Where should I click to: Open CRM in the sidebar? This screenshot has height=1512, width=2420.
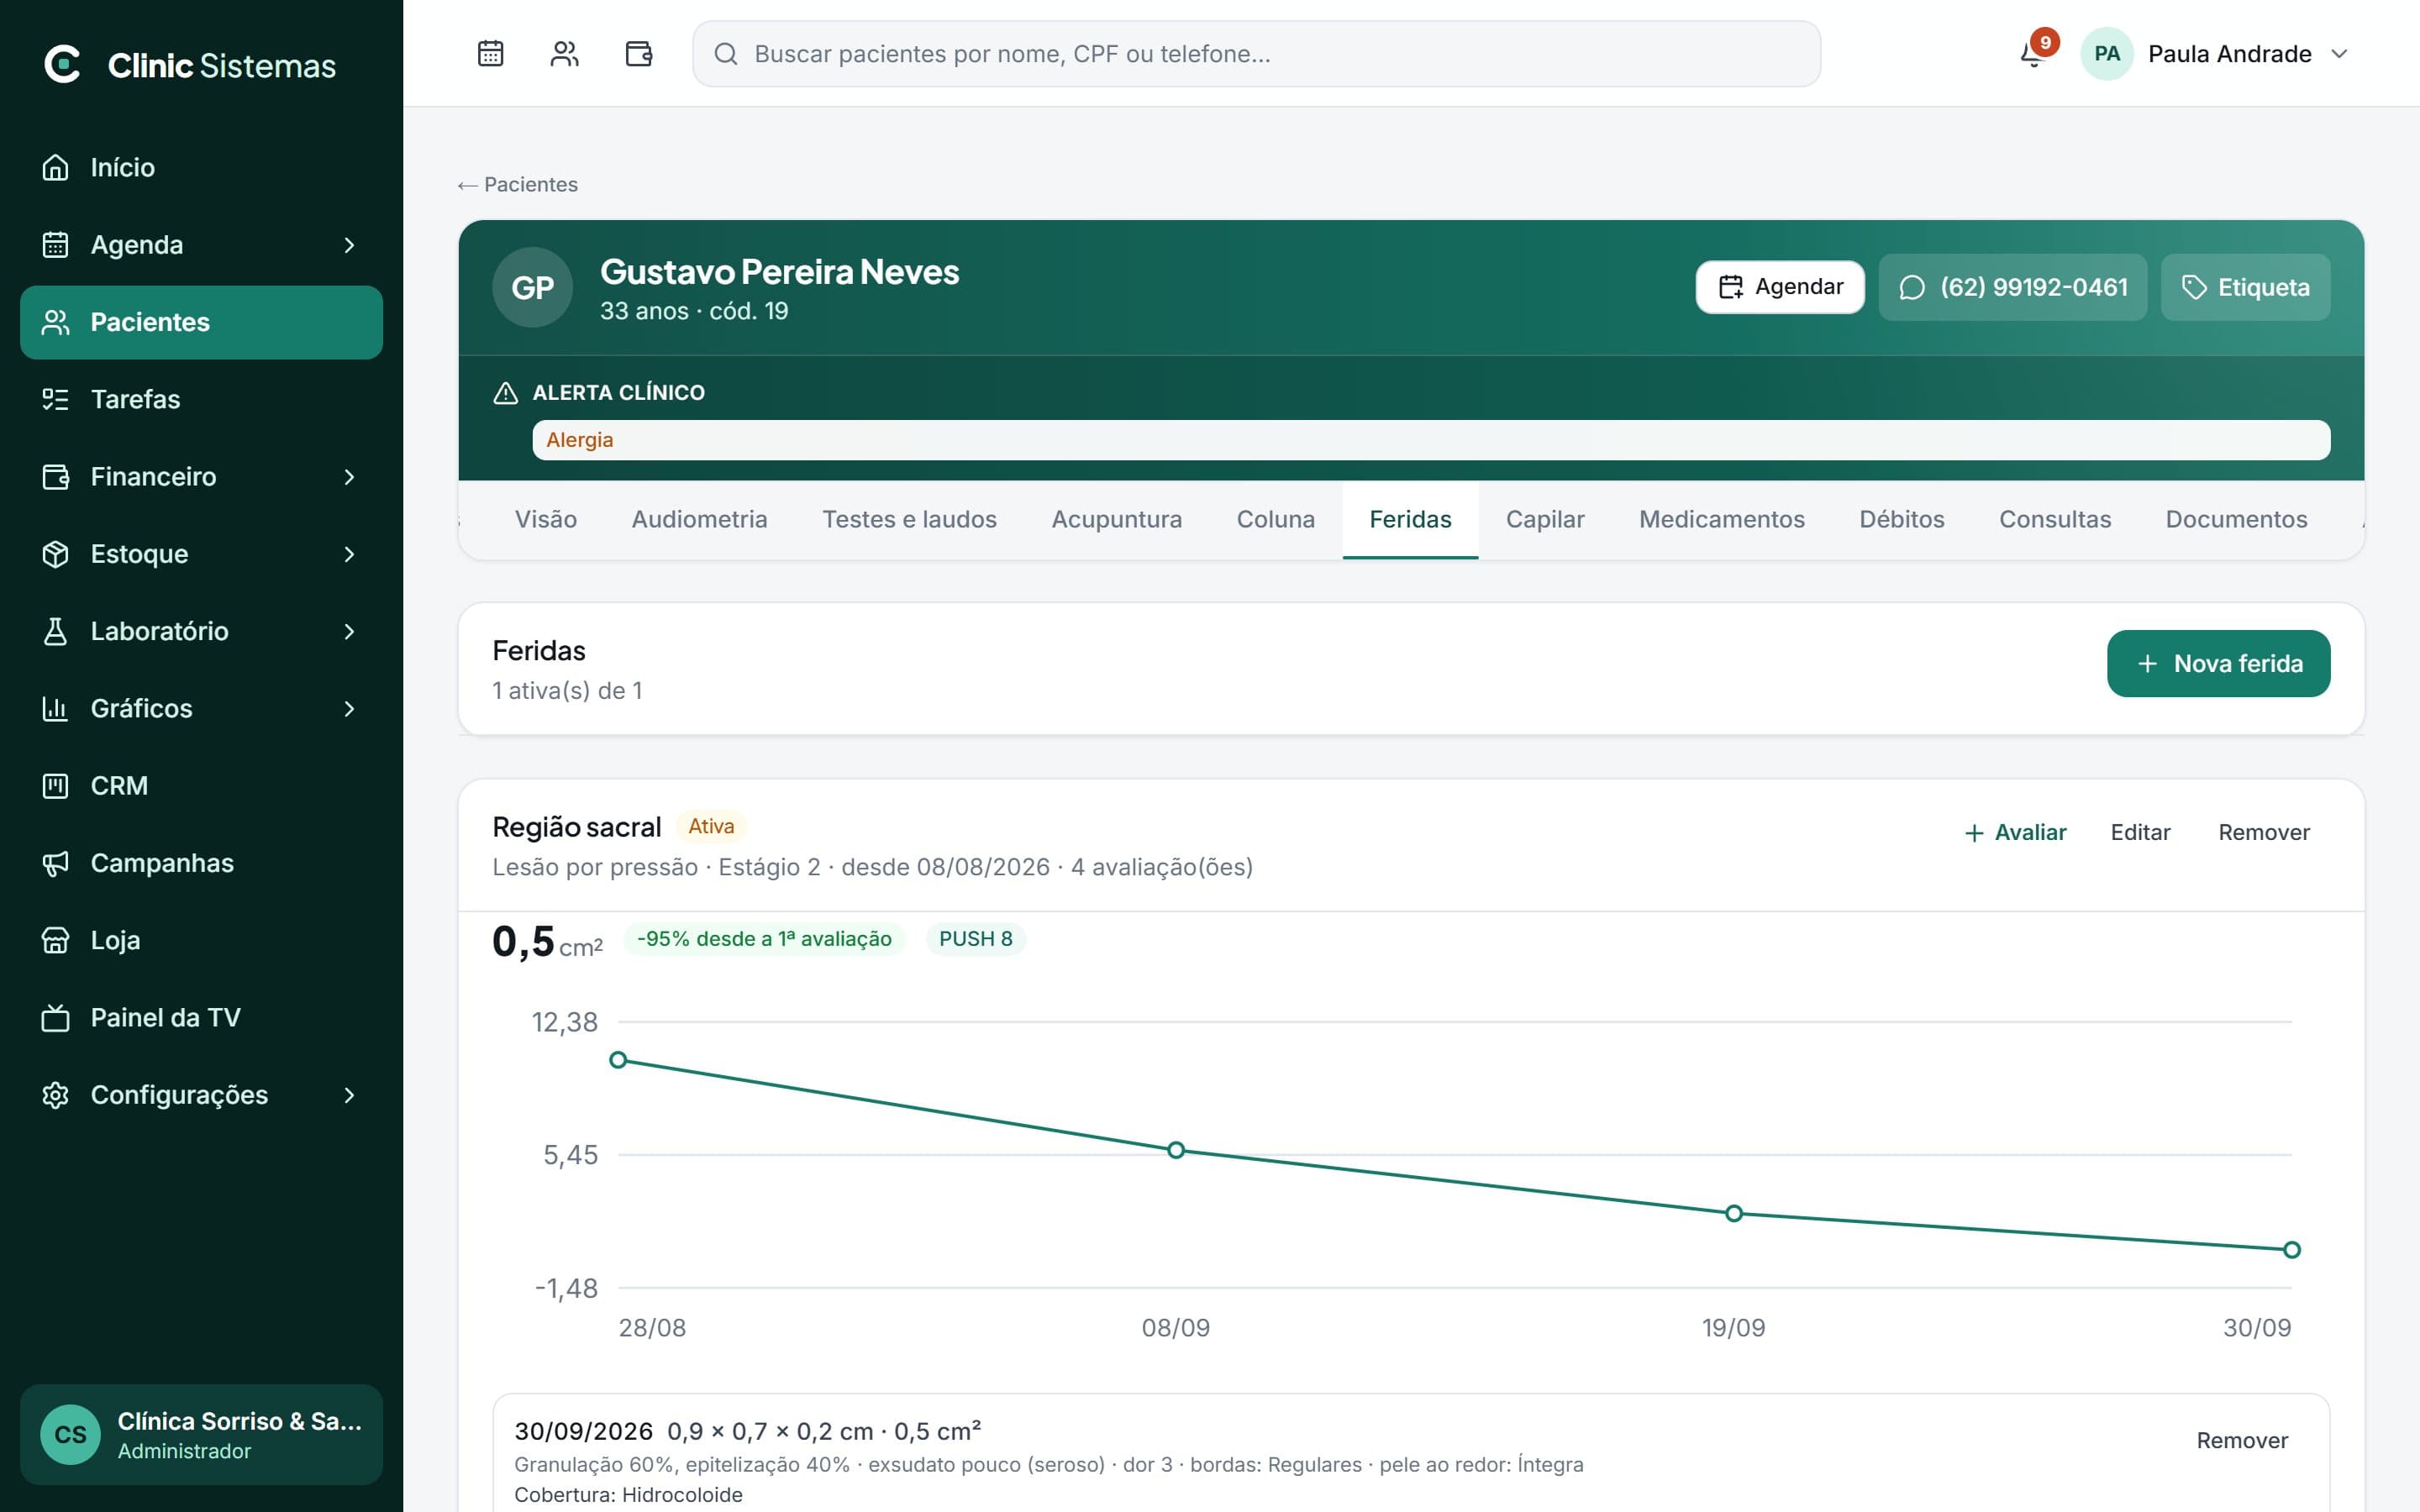(201, 785)
